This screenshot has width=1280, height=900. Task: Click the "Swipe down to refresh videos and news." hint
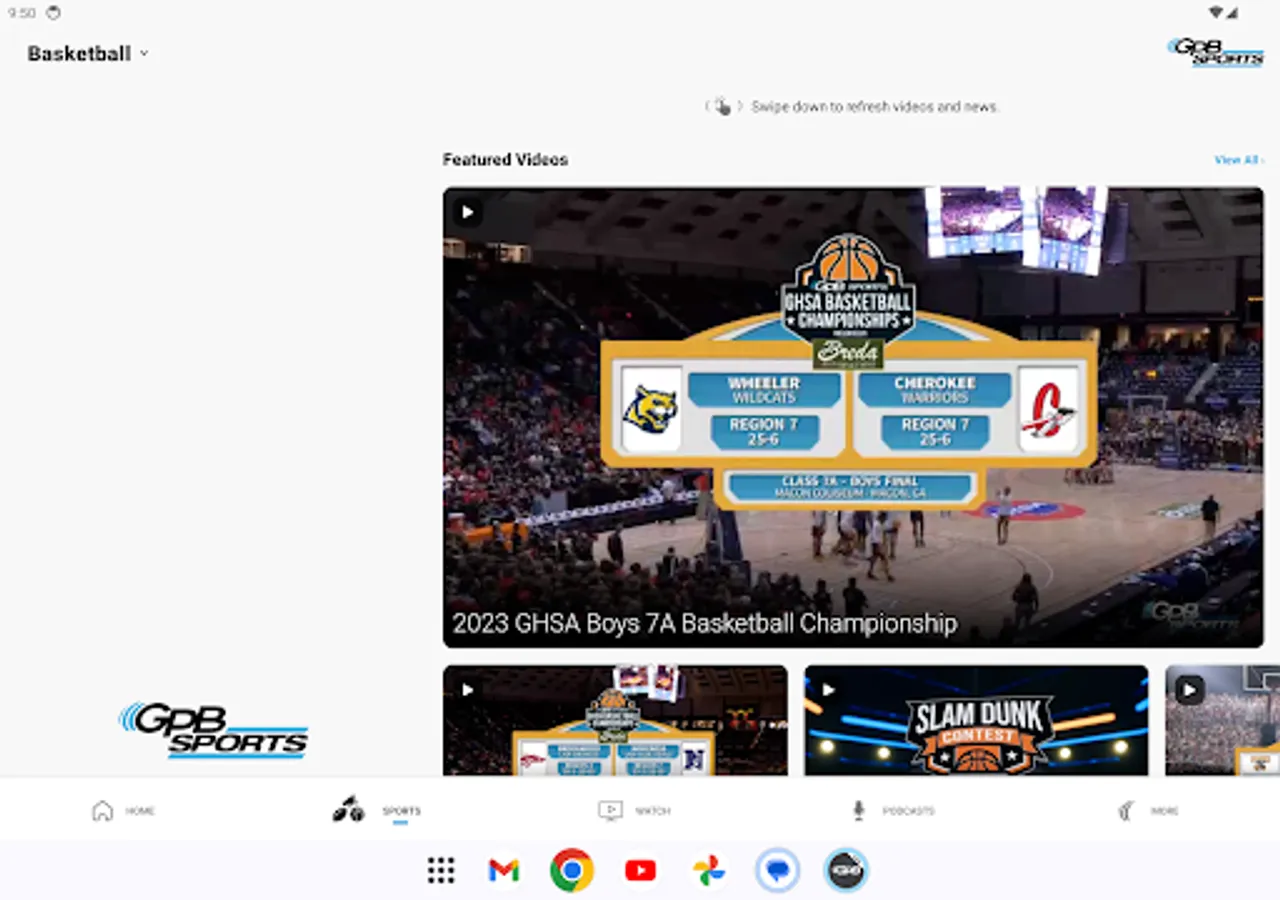[x=875, y=106]
